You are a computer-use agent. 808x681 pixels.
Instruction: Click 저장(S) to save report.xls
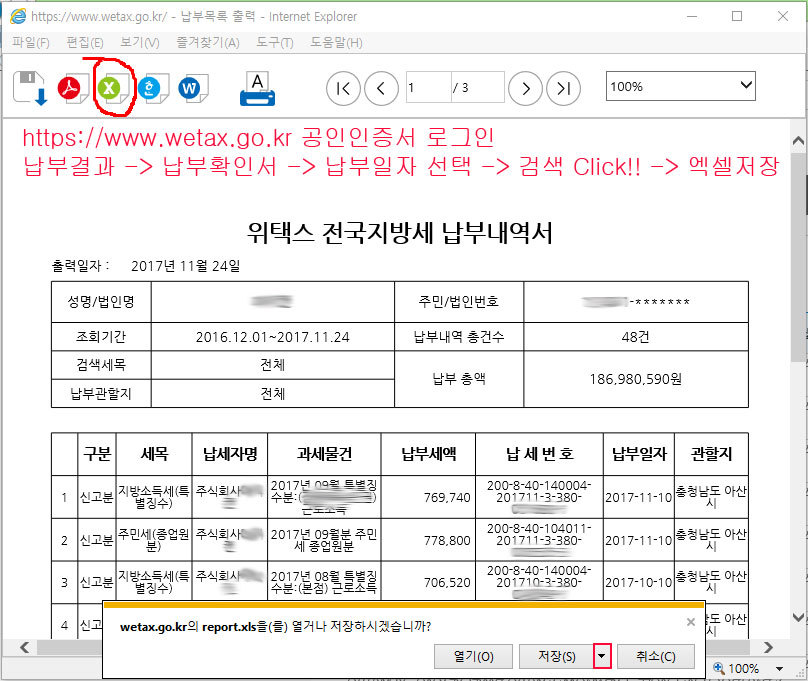point(557,656)
